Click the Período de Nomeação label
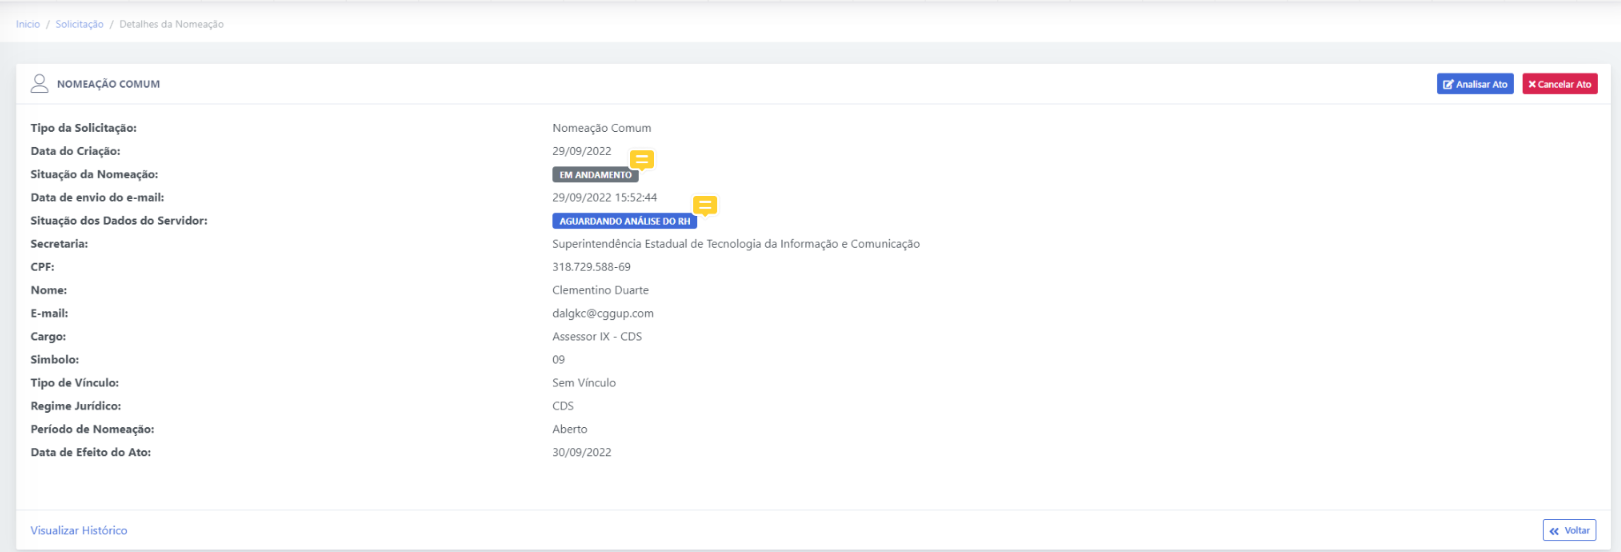This screenshot has width=1621, height=552. (92, 428)
